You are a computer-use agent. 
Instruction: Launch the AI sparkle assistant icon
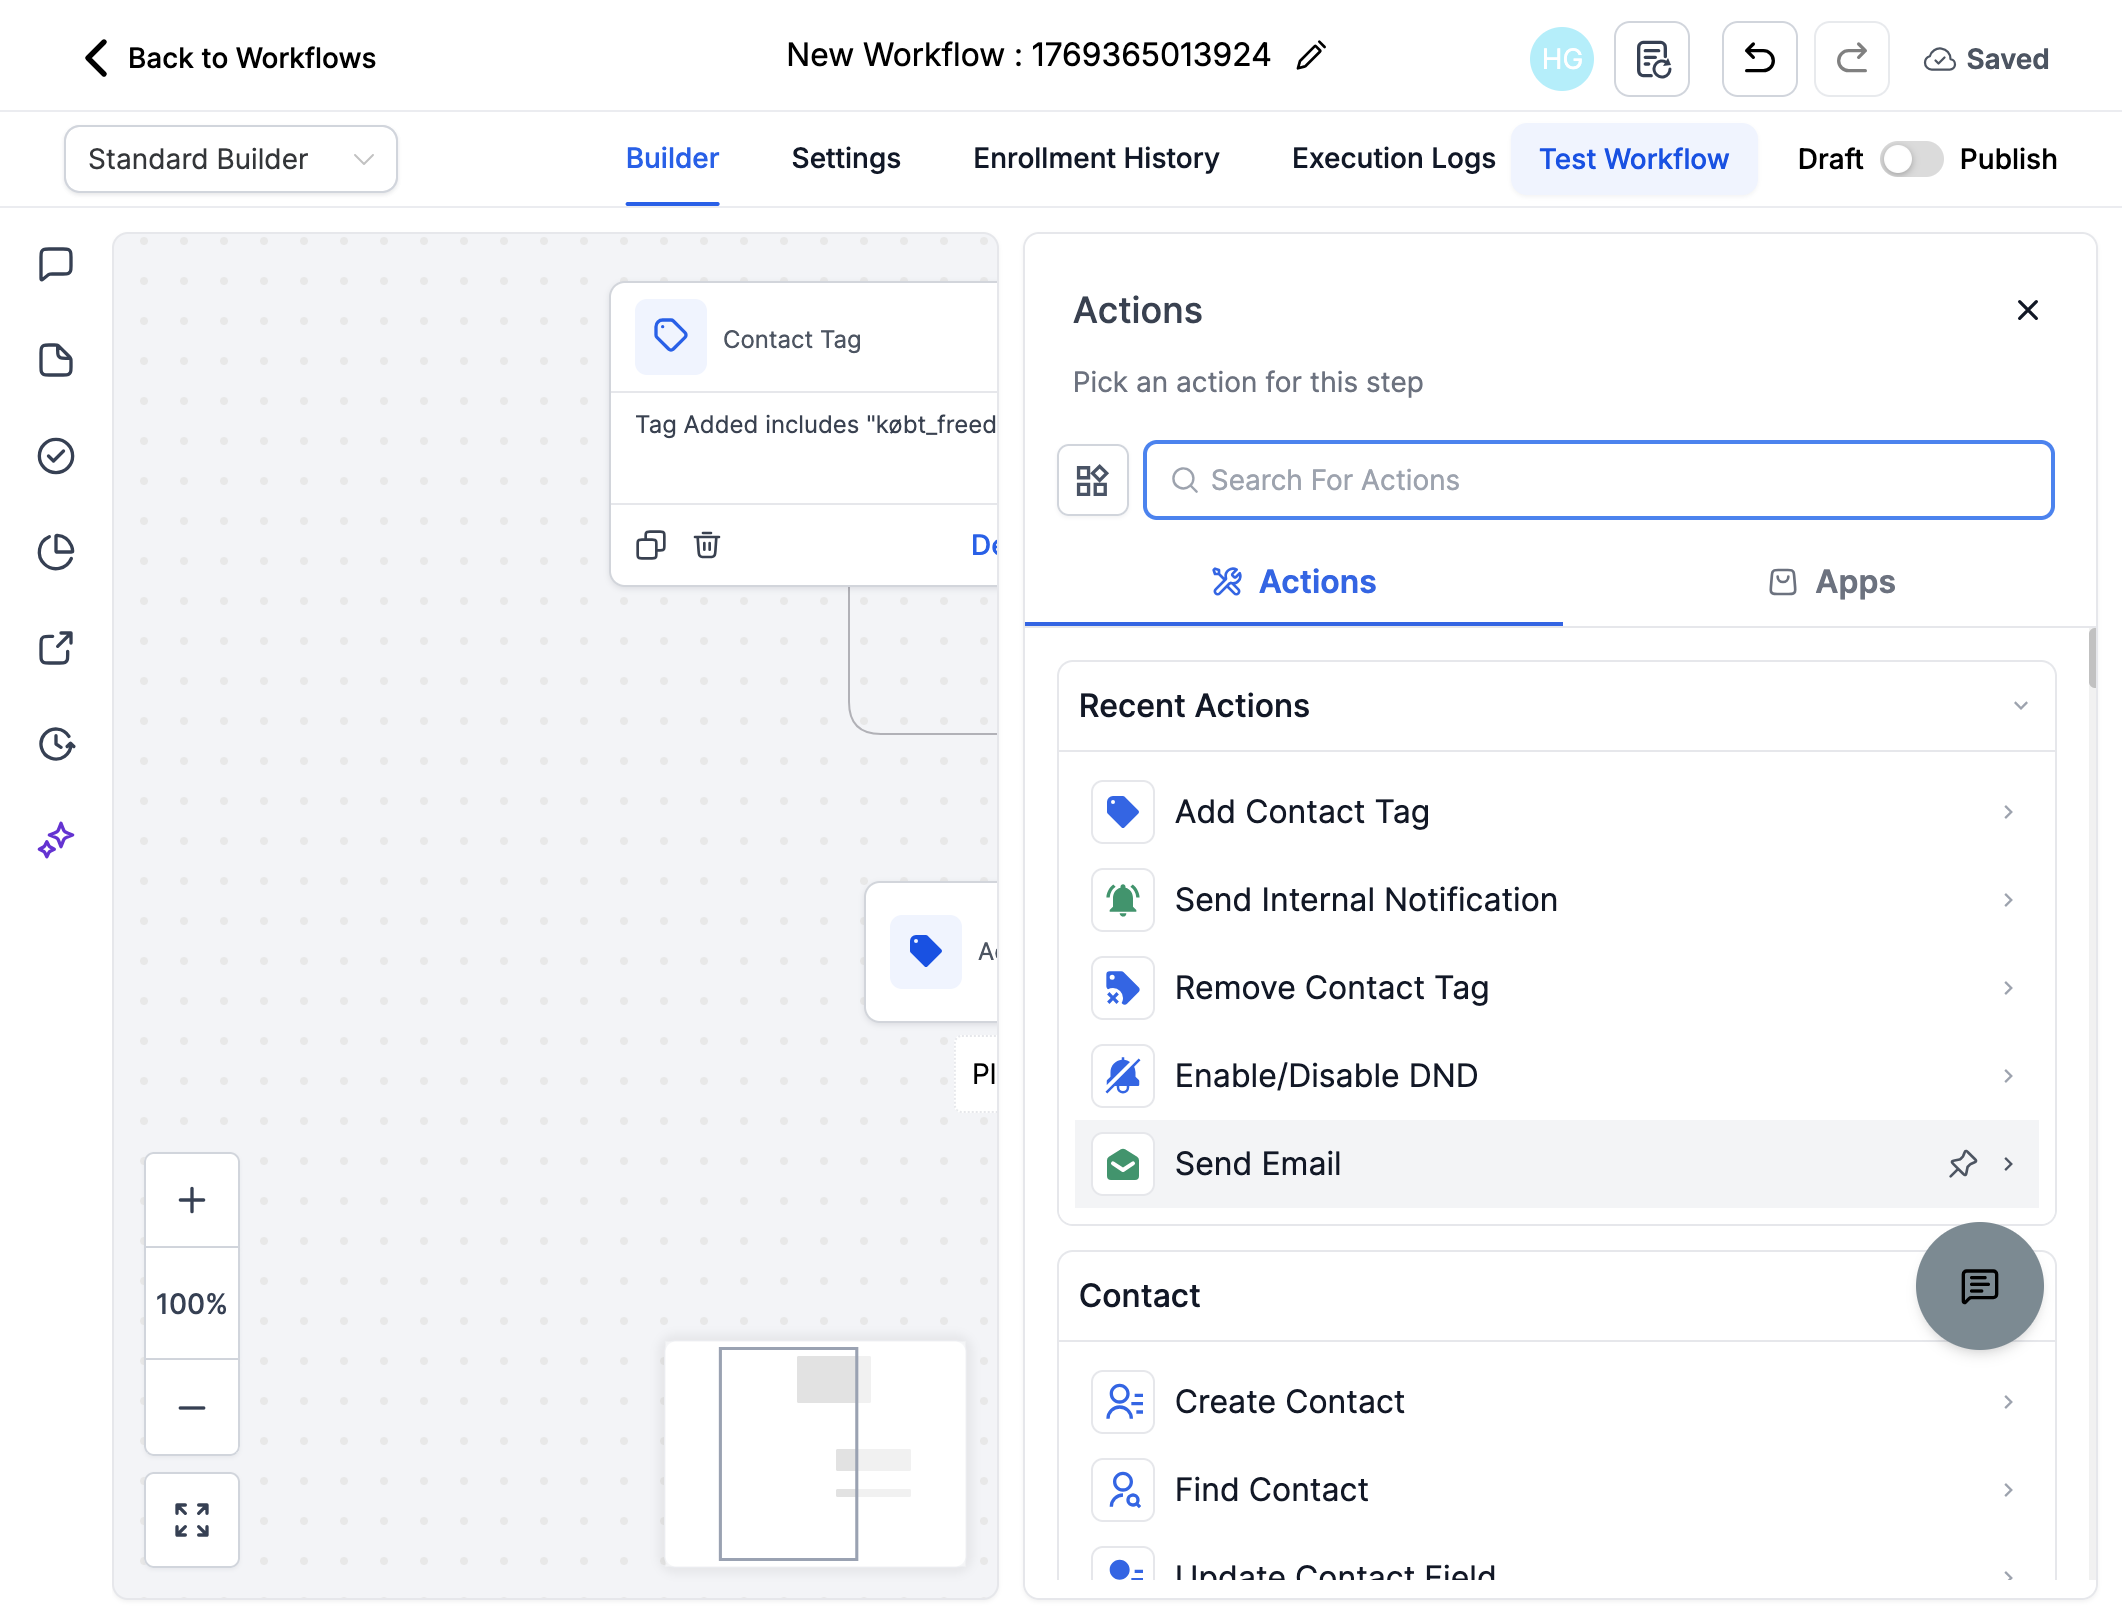click(56, 840)
